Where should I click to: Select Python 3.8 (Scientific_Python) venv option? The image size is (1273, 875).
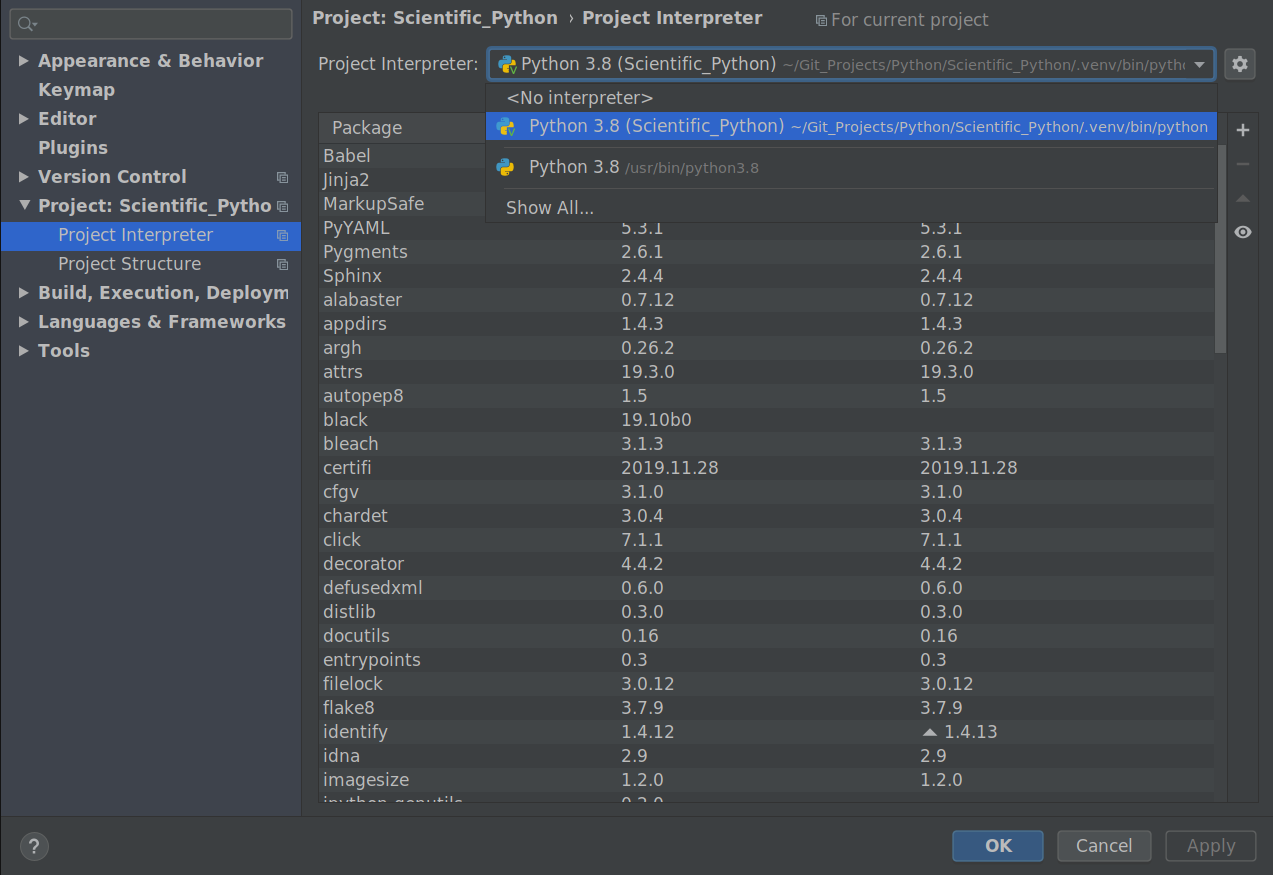(851, 126)
